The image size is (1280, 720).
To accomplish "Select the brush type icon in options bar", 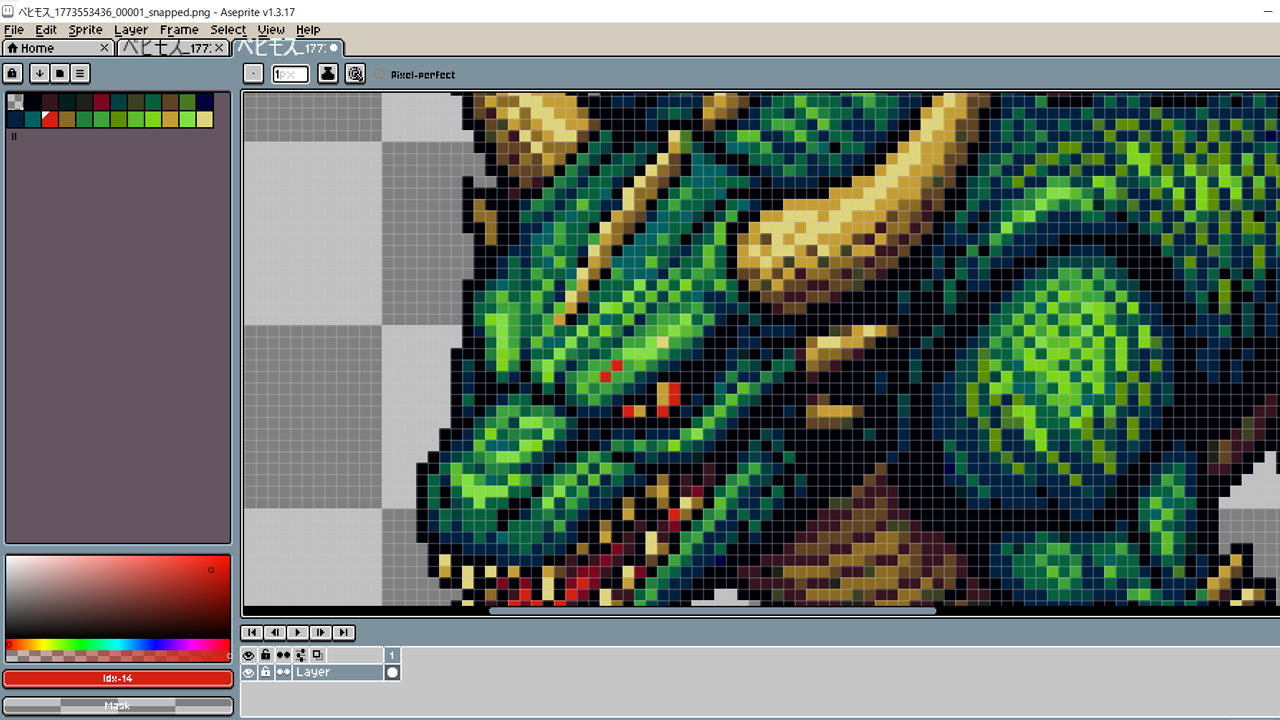I will 253,73.
